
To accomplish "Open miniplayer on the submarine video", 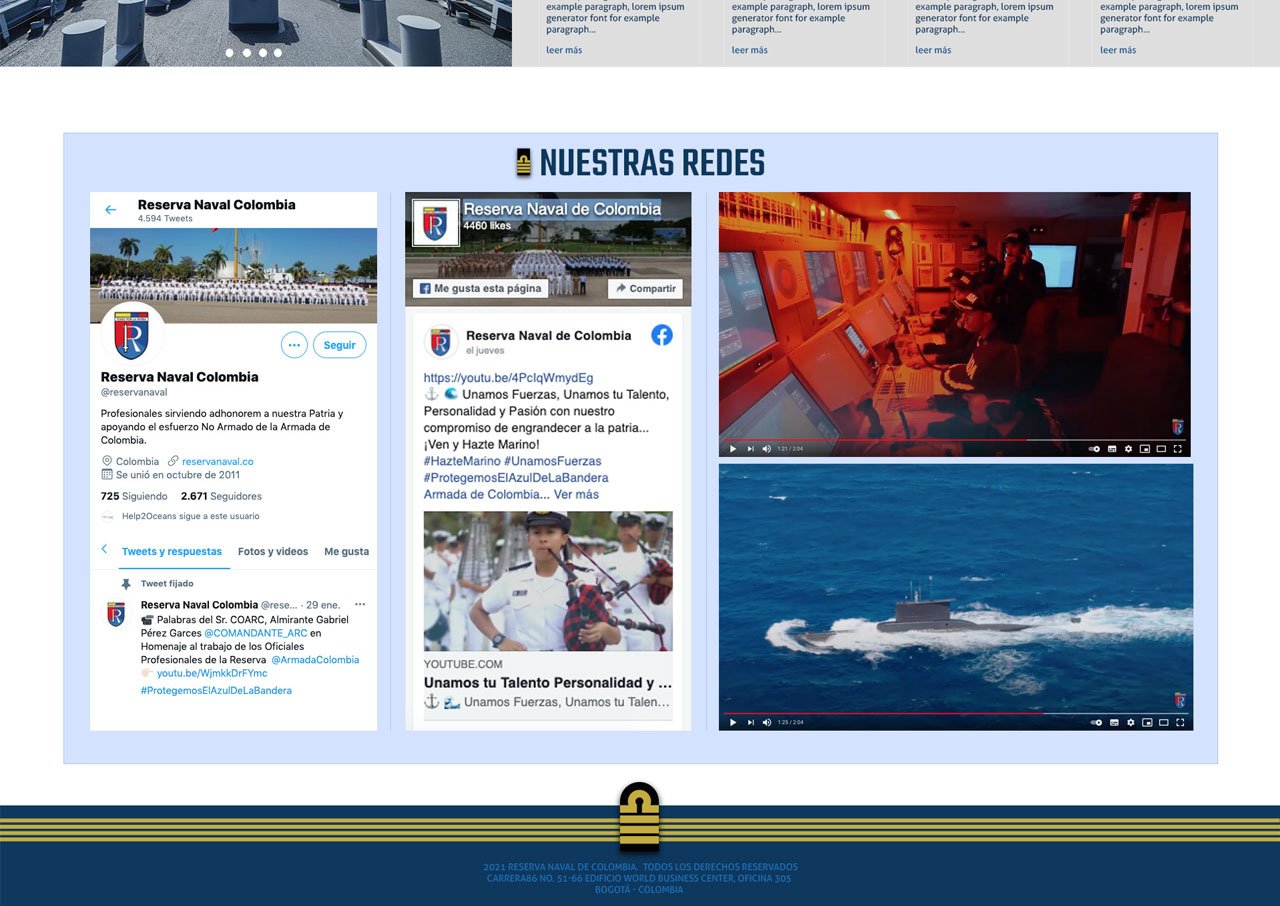I will [x=1146, y=722].
